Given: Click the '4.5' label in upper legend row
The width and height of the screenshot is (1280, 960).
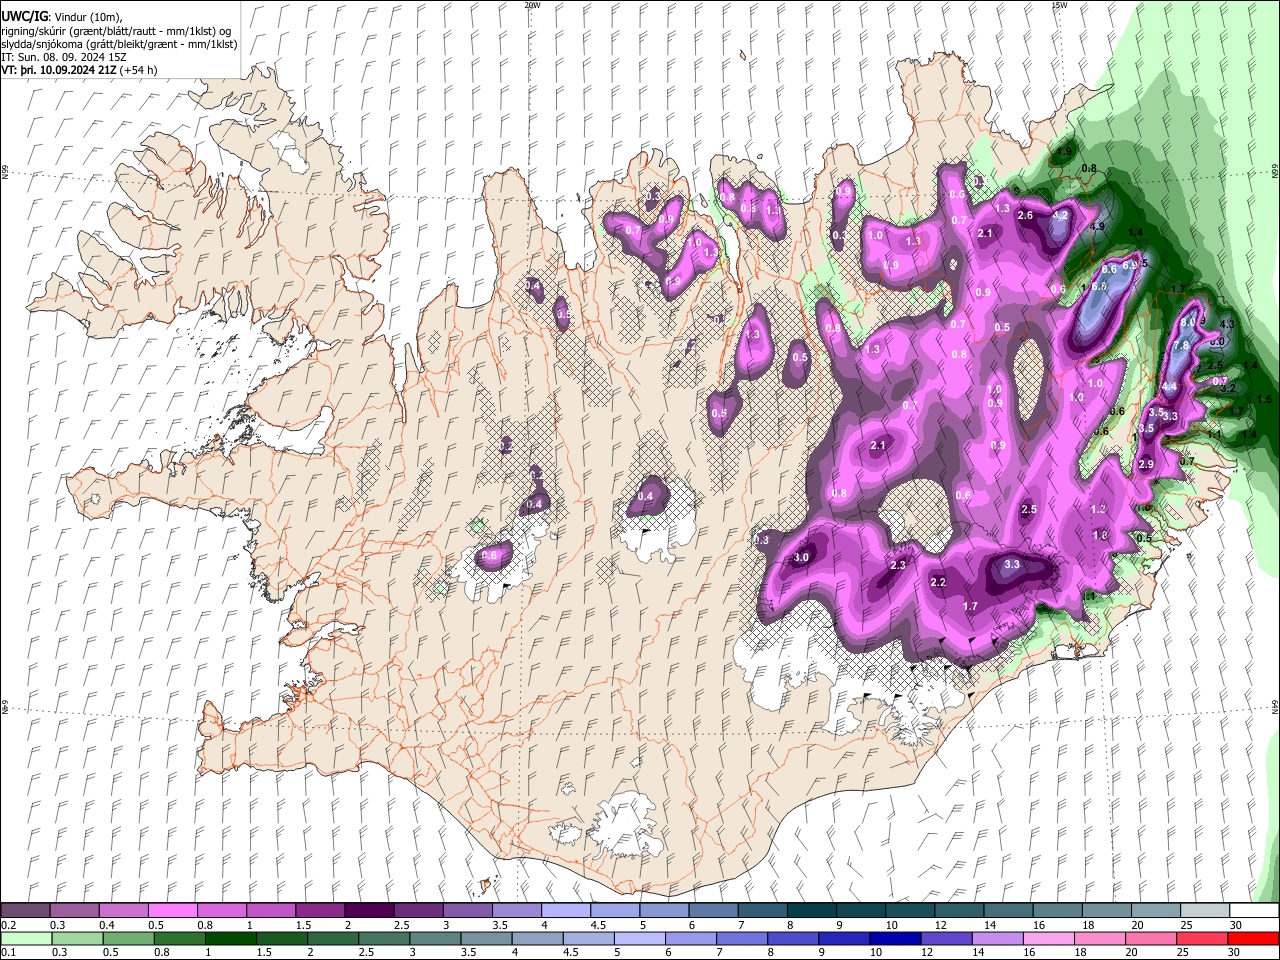Looking at the screenshot, I should [598, 925].
